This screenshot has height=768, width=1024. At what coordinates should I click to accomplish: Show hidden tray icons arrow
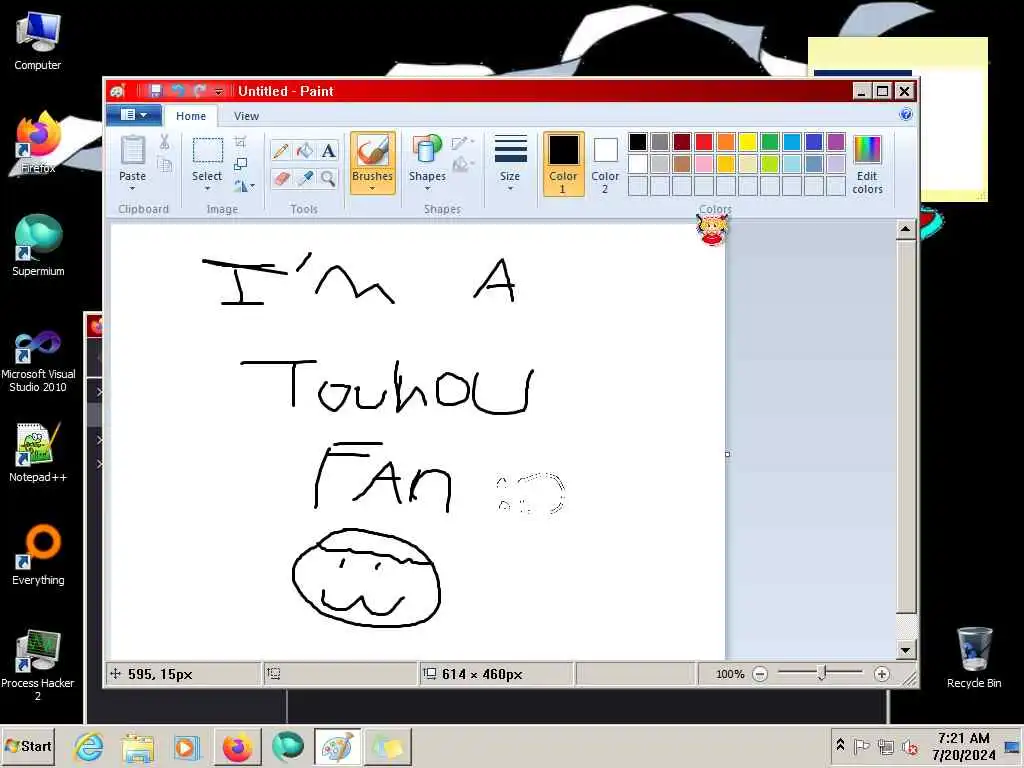point(840,746)
